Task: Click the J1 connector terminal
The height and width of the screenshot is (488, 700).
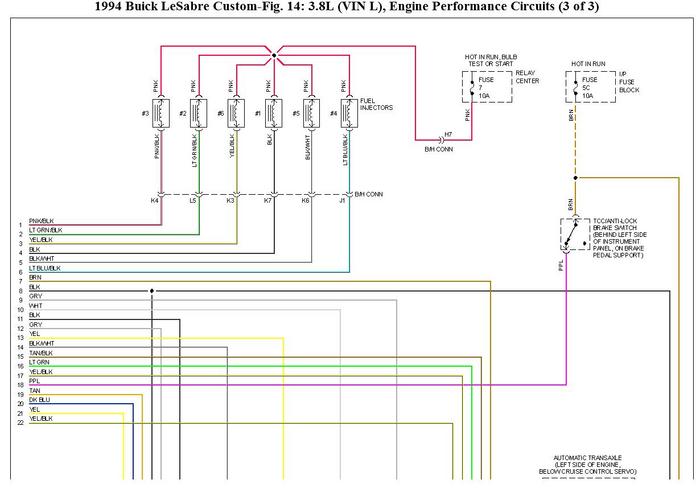Action: point(349,195)
